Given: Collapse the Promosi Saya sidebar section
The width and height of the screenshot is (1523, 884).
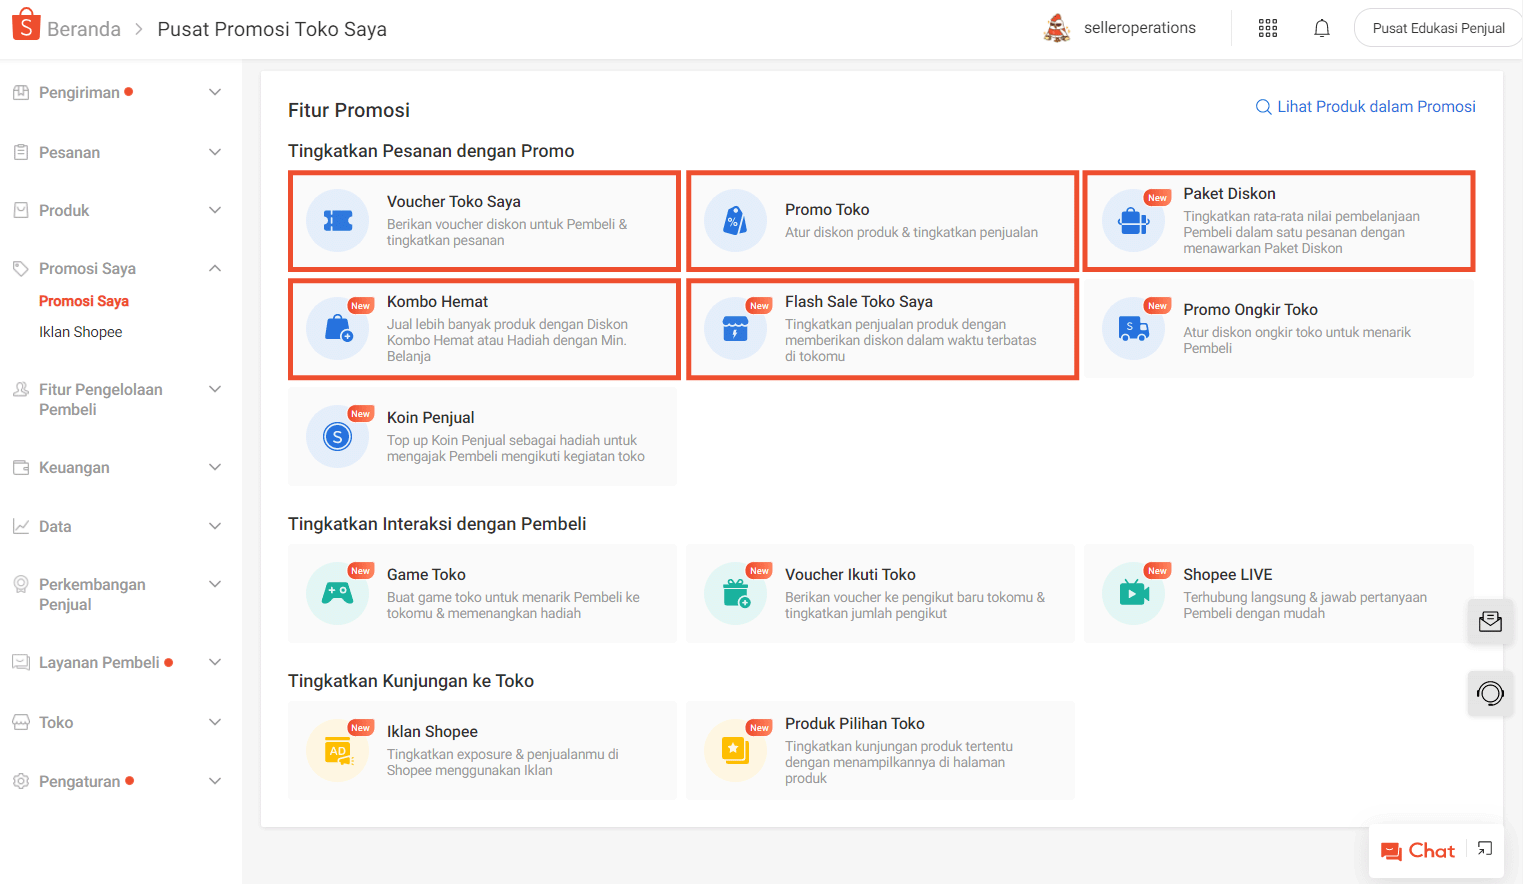Looking at the screenshot, I should pos(214,268).
